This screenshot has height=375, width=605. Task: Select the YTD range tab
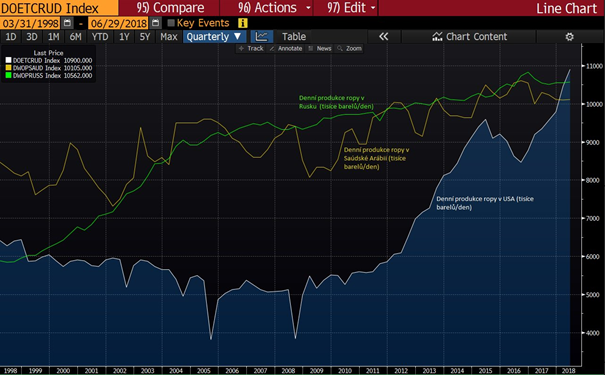pos(100,37)
